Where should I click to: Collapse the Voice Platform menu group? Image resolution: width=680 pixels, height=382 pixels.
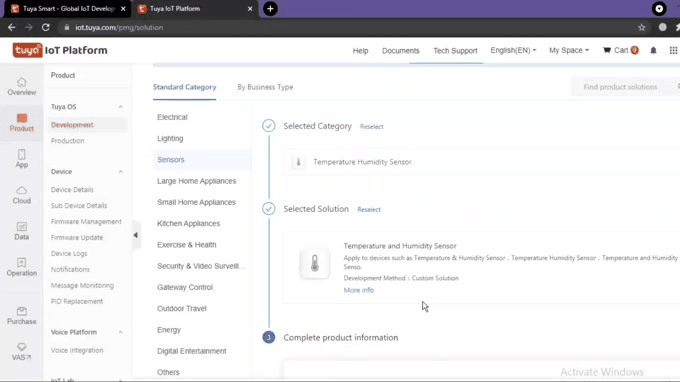(121, 332)
